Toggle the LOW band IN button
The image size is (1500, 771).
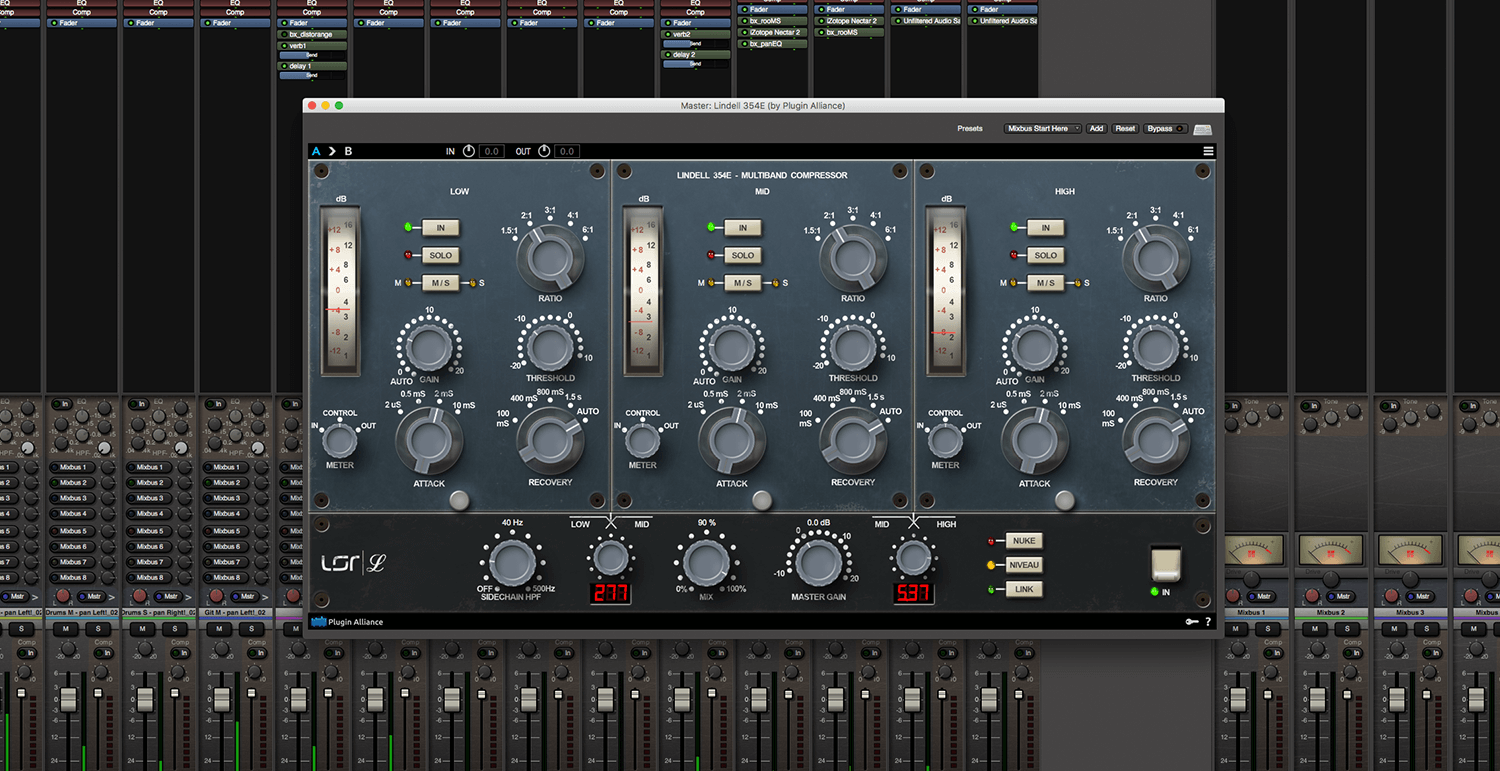[x=440, y=228]
